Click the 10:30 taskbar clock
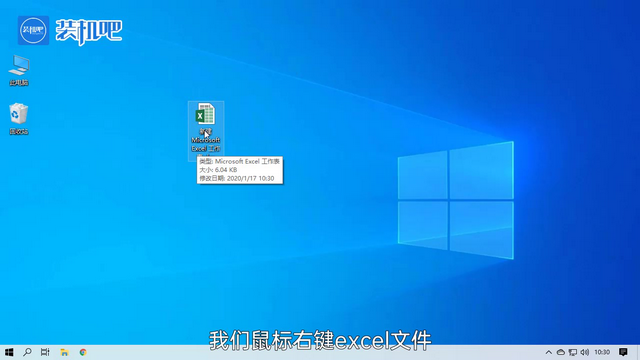Screen dimensions: 640x360 point(602,352)
